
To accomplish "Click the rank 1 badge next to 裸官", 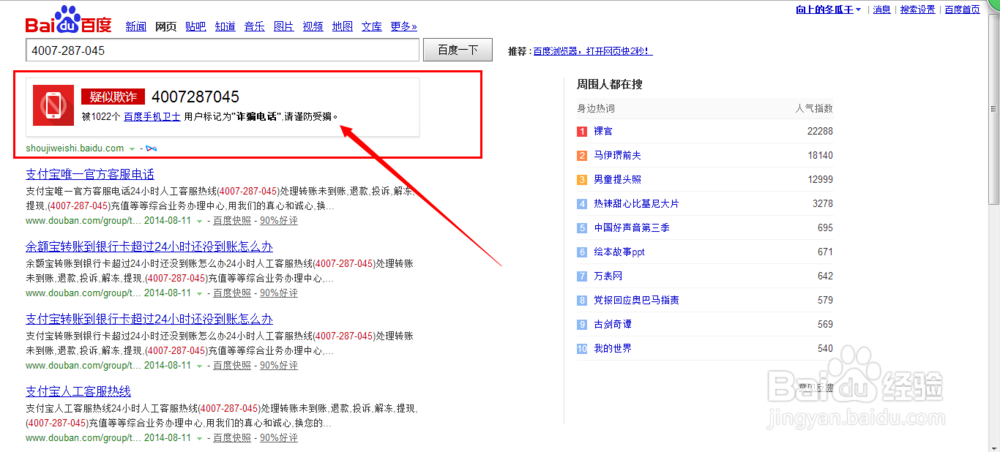I will [582, 131].
